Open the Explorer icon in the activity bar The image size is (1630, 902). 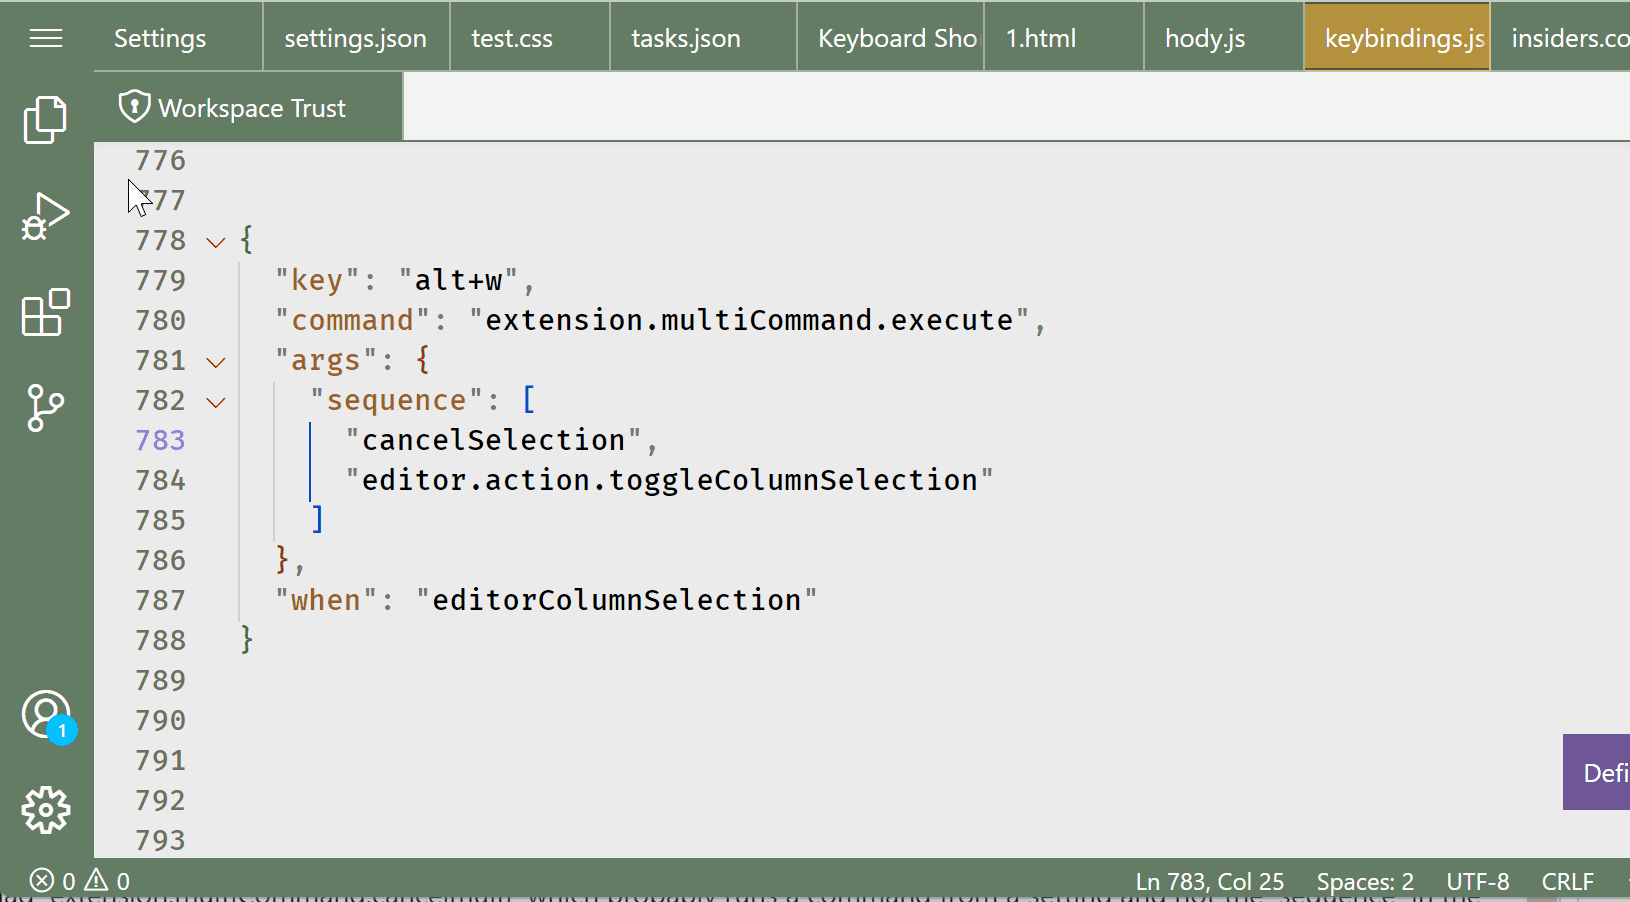(x=45, y=118)
